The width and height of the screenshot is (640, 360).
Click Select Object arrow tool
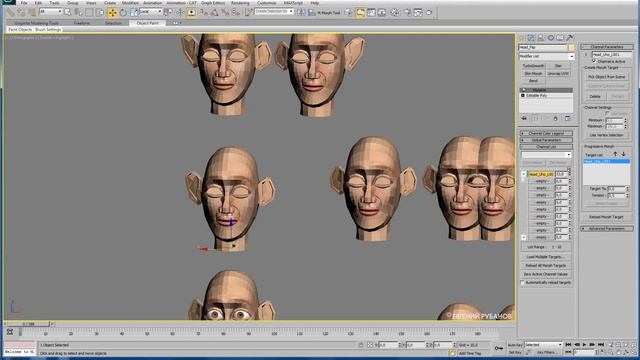67,13
